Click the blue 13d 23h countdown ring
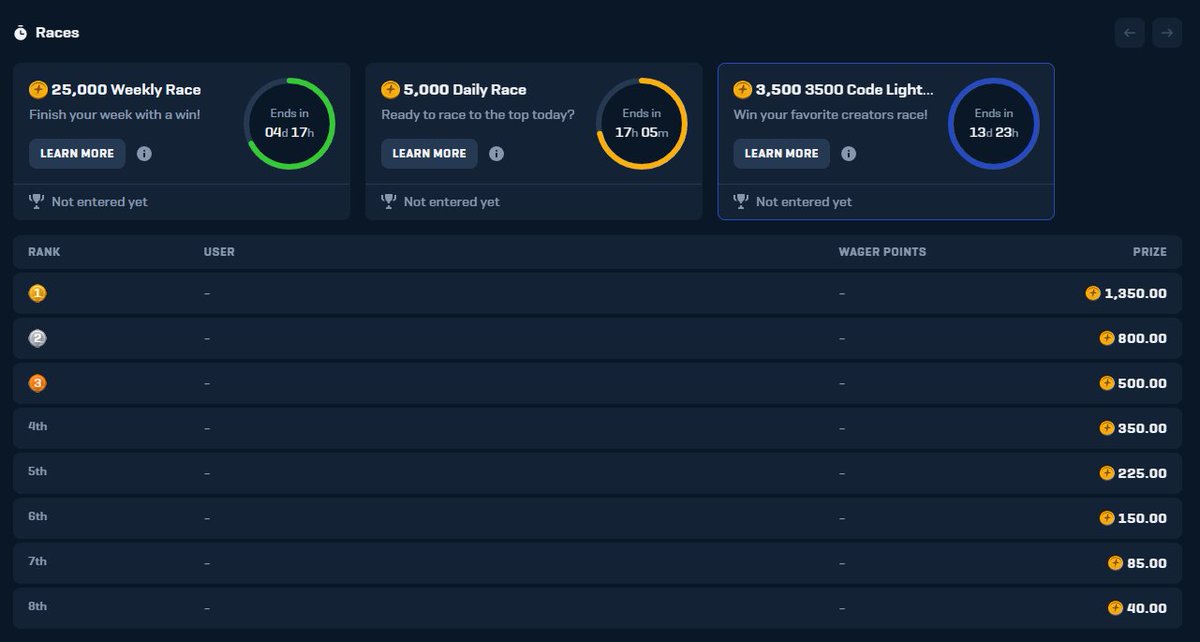 click(993, 124)
